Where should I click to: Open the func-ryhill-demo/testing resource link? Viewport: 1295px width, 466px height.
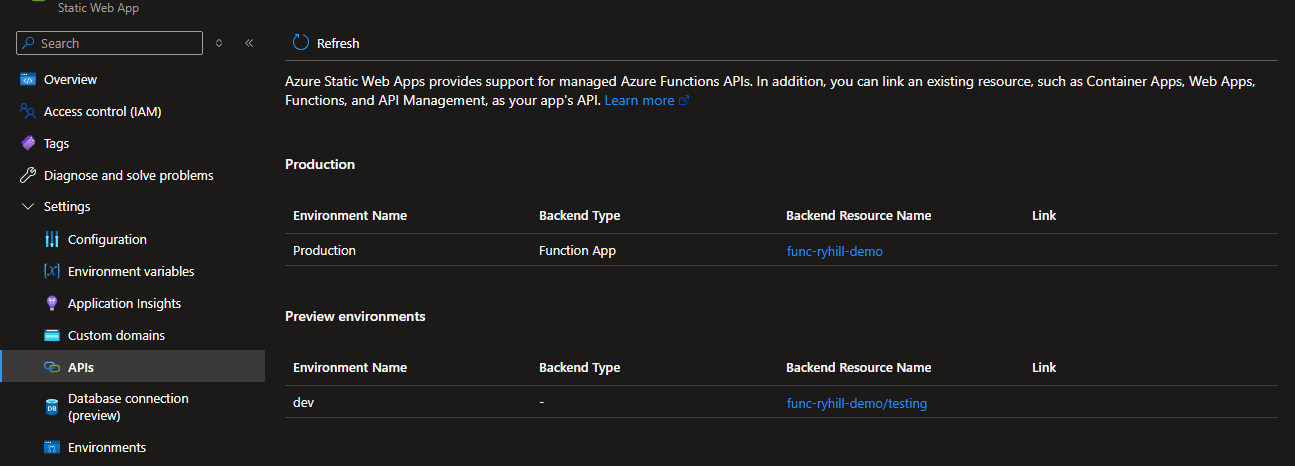tap(856, 404)
